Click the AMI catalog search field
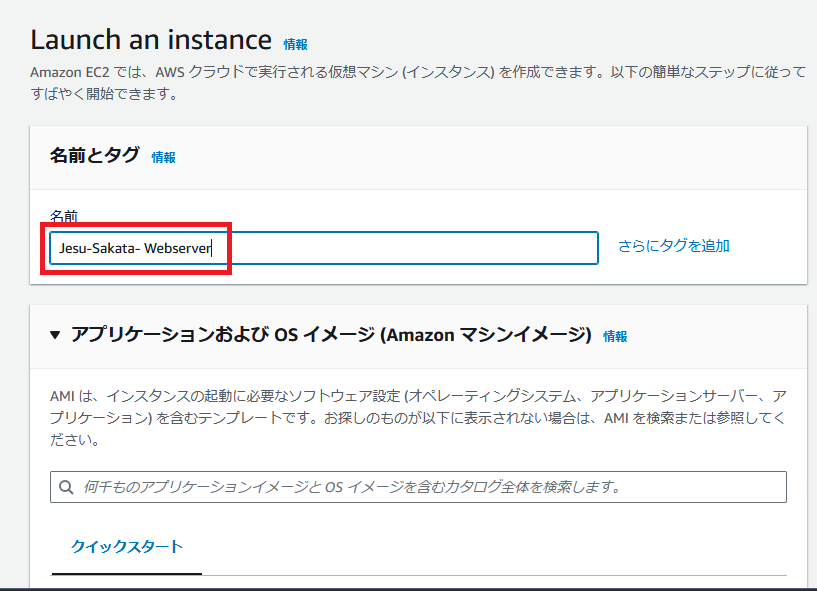817x591 pixels. click(418, 487)
